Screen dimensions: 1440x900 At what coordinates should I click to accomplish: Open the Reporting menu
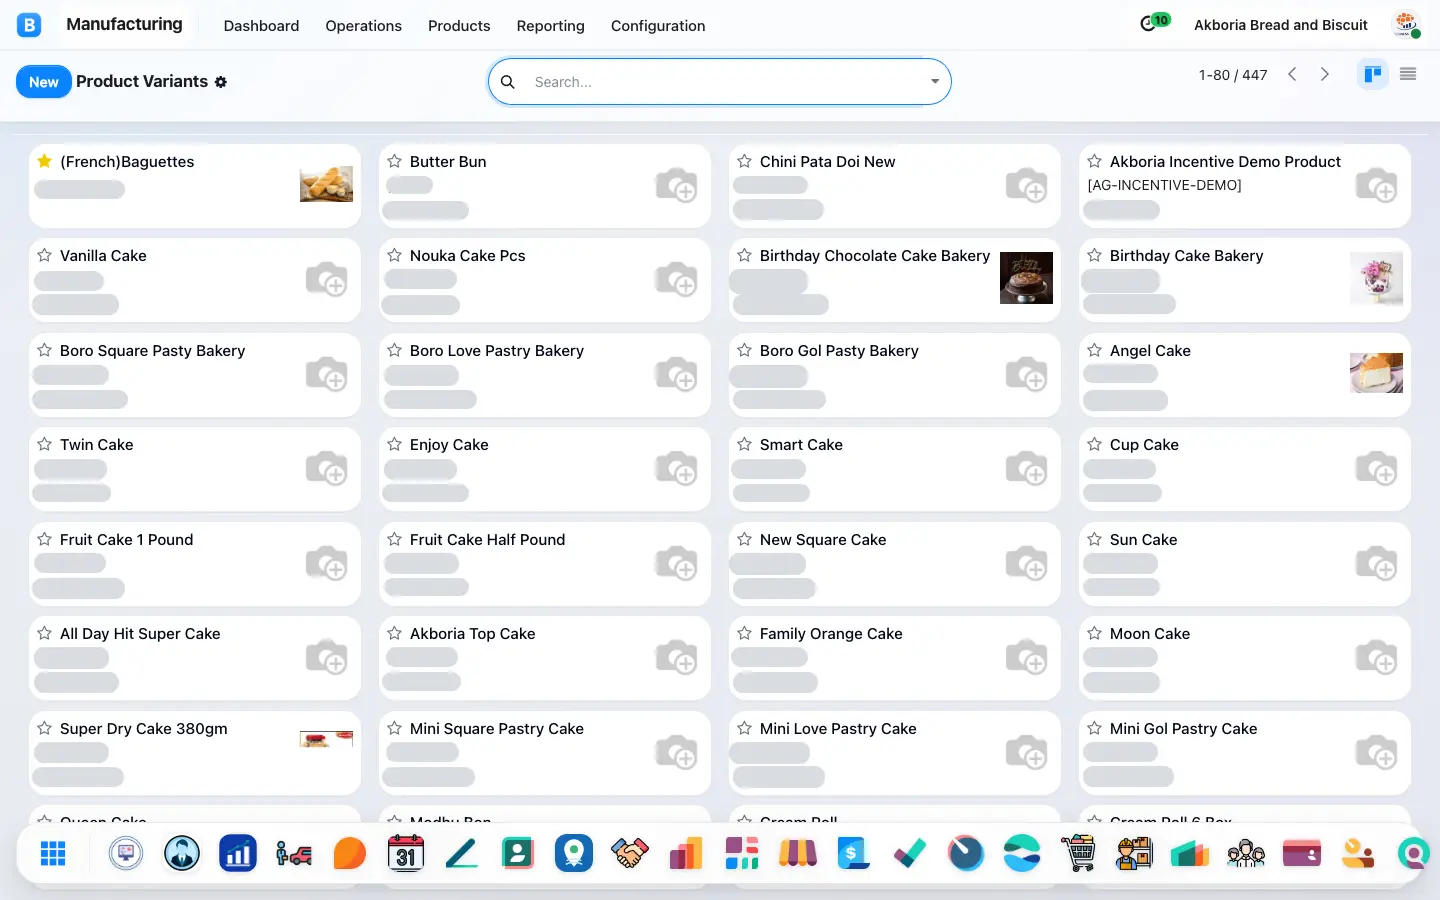click(x=551, y=26)
